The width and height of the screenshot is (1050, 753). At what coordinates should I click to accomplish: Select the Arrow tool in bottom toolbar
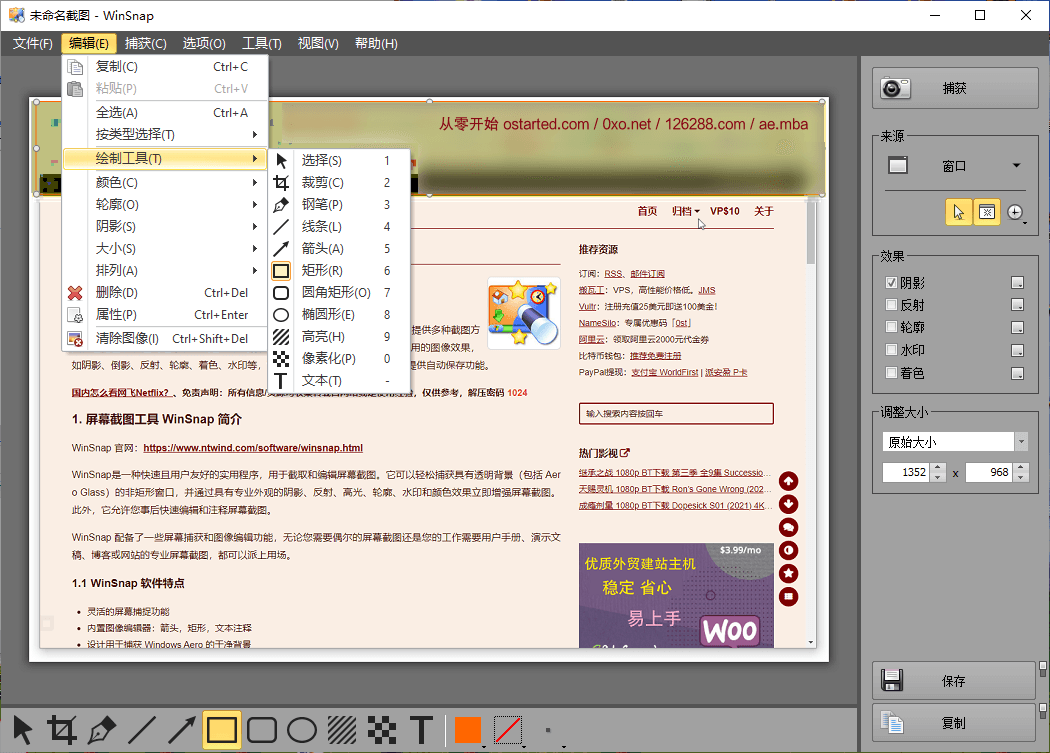click(181, 730)
